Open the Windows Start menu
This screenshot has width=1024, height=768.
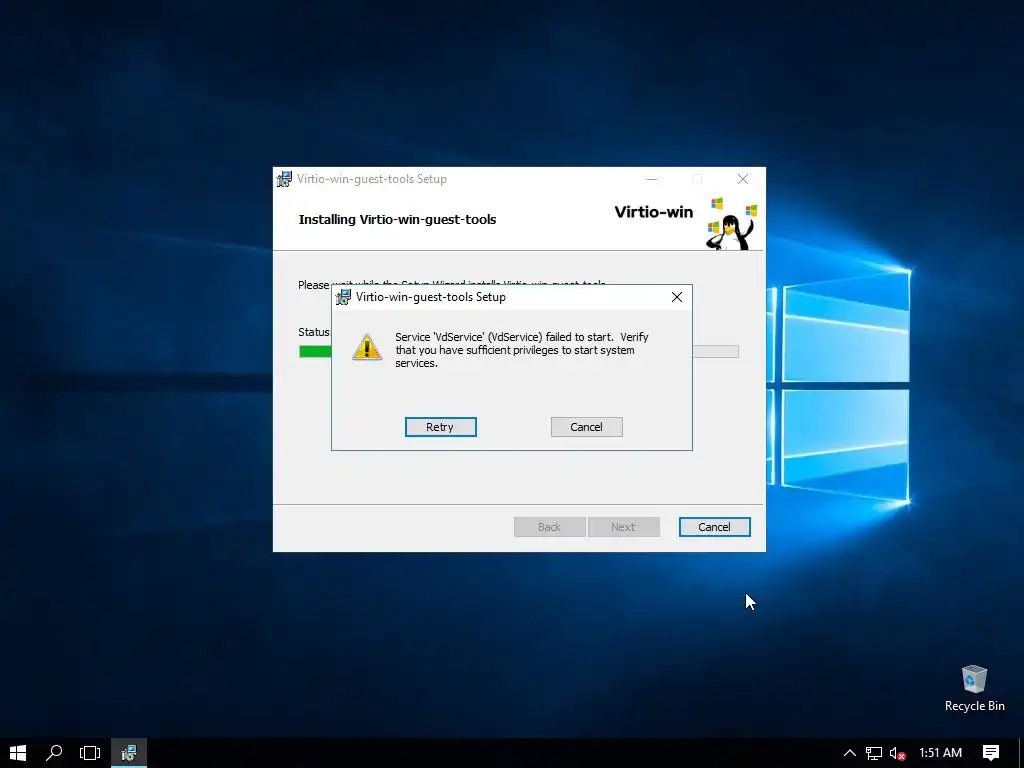point(18,753)
